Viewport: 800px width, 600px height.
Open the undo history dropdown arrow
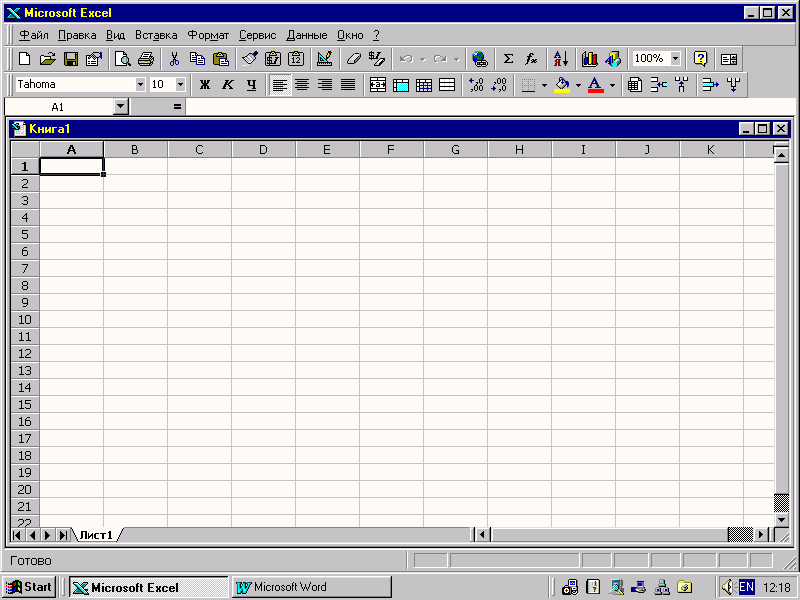coord(422,59)
